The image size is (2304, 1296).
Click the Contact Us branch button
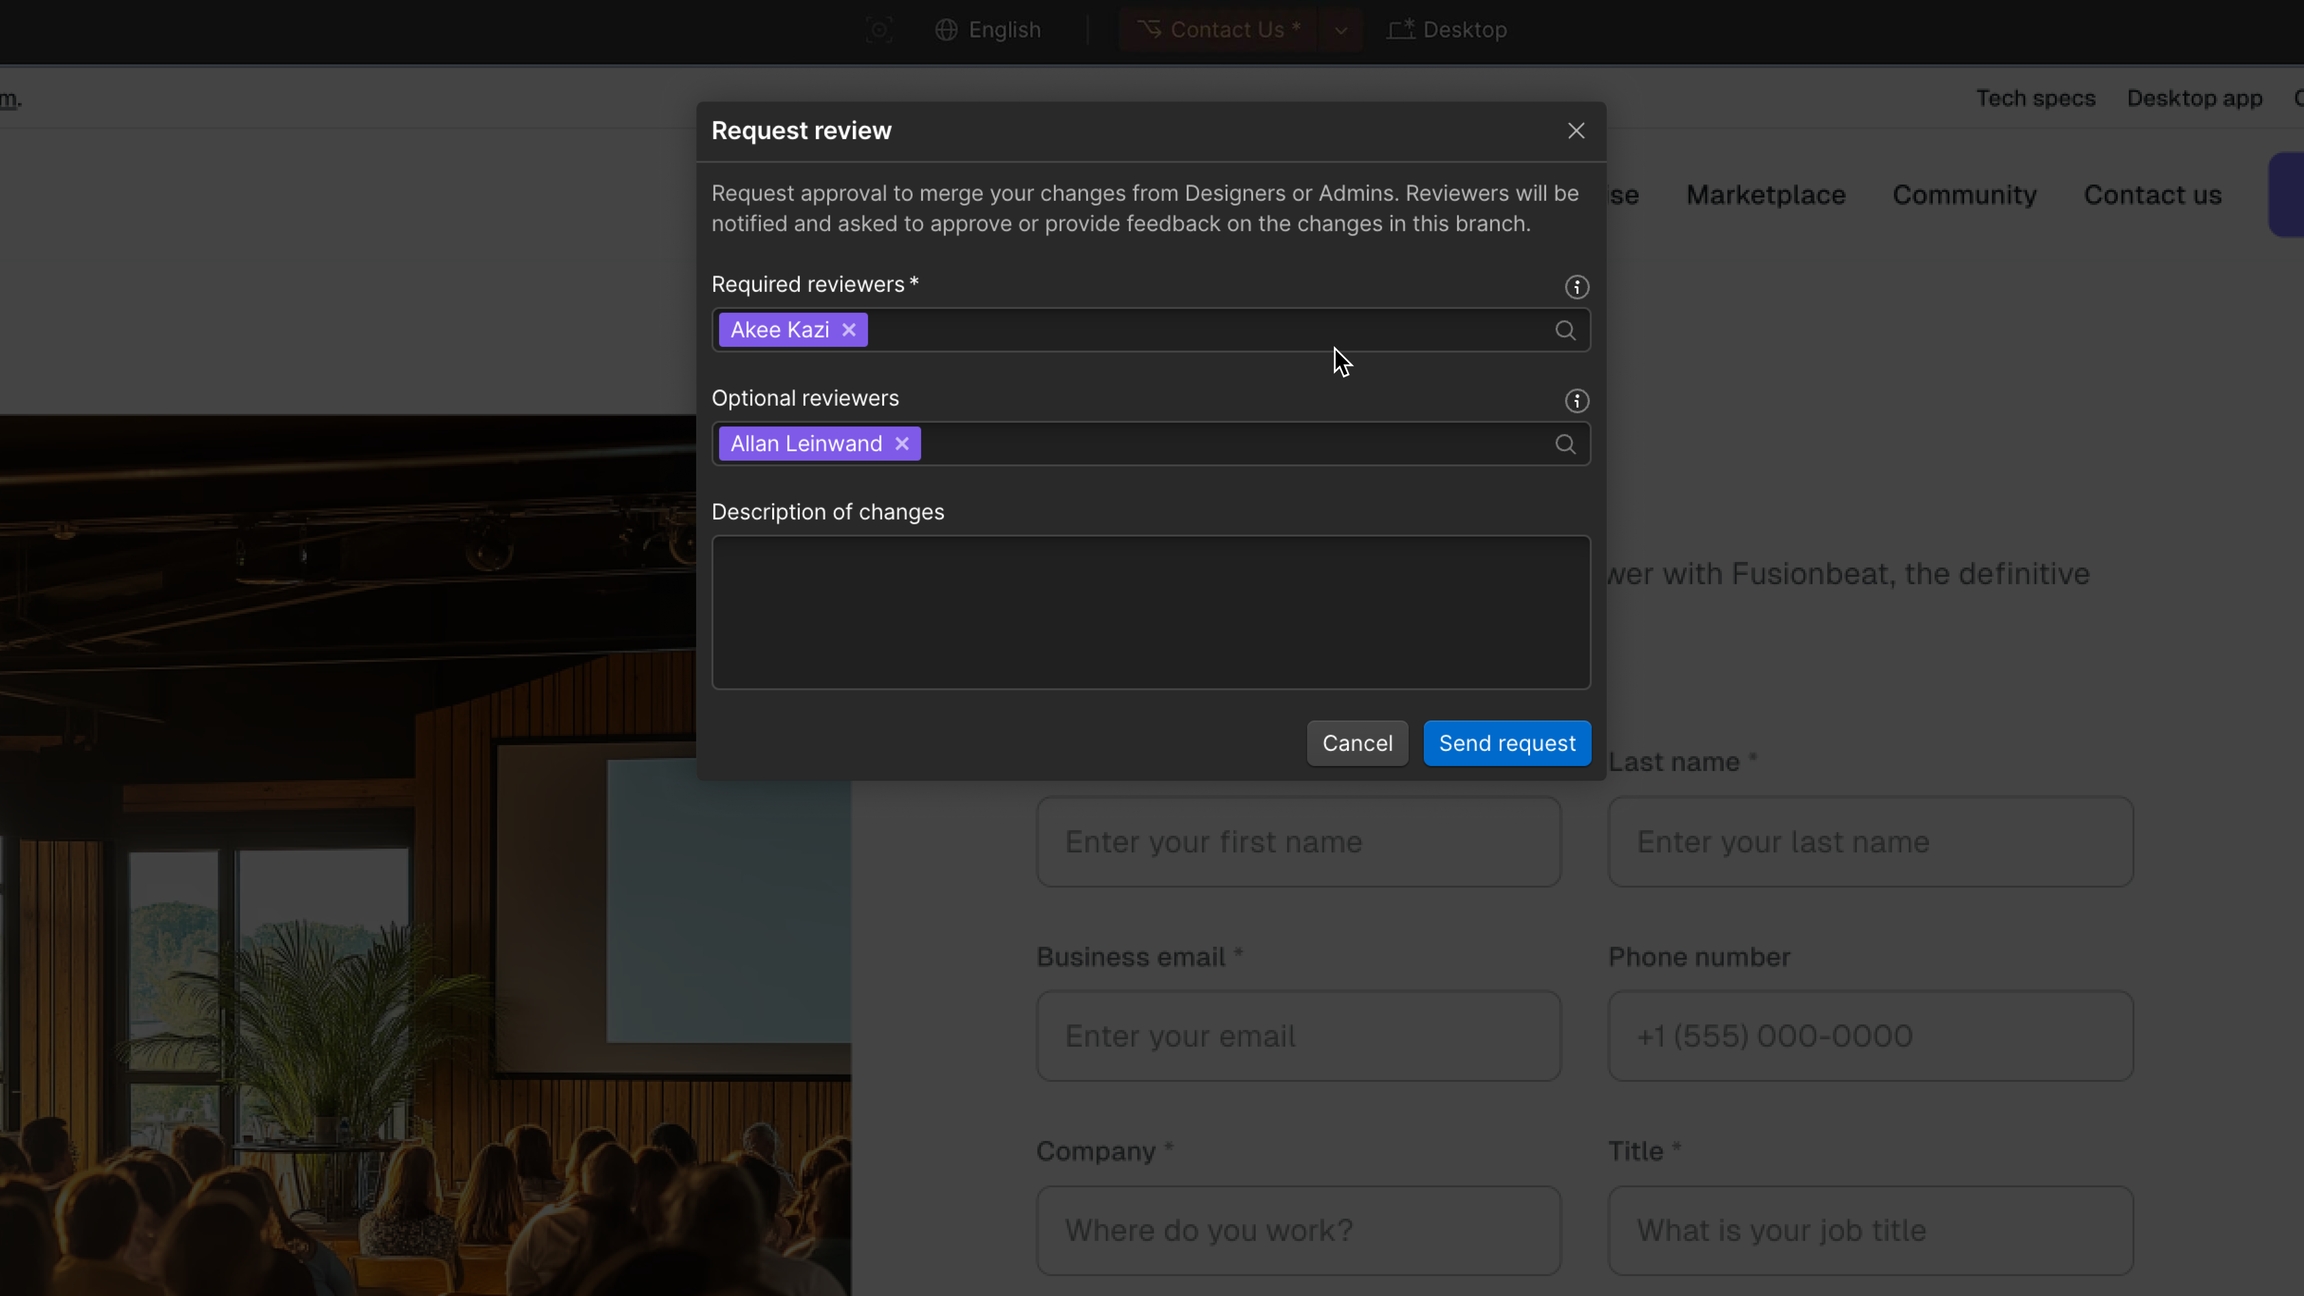(1219, 30)
